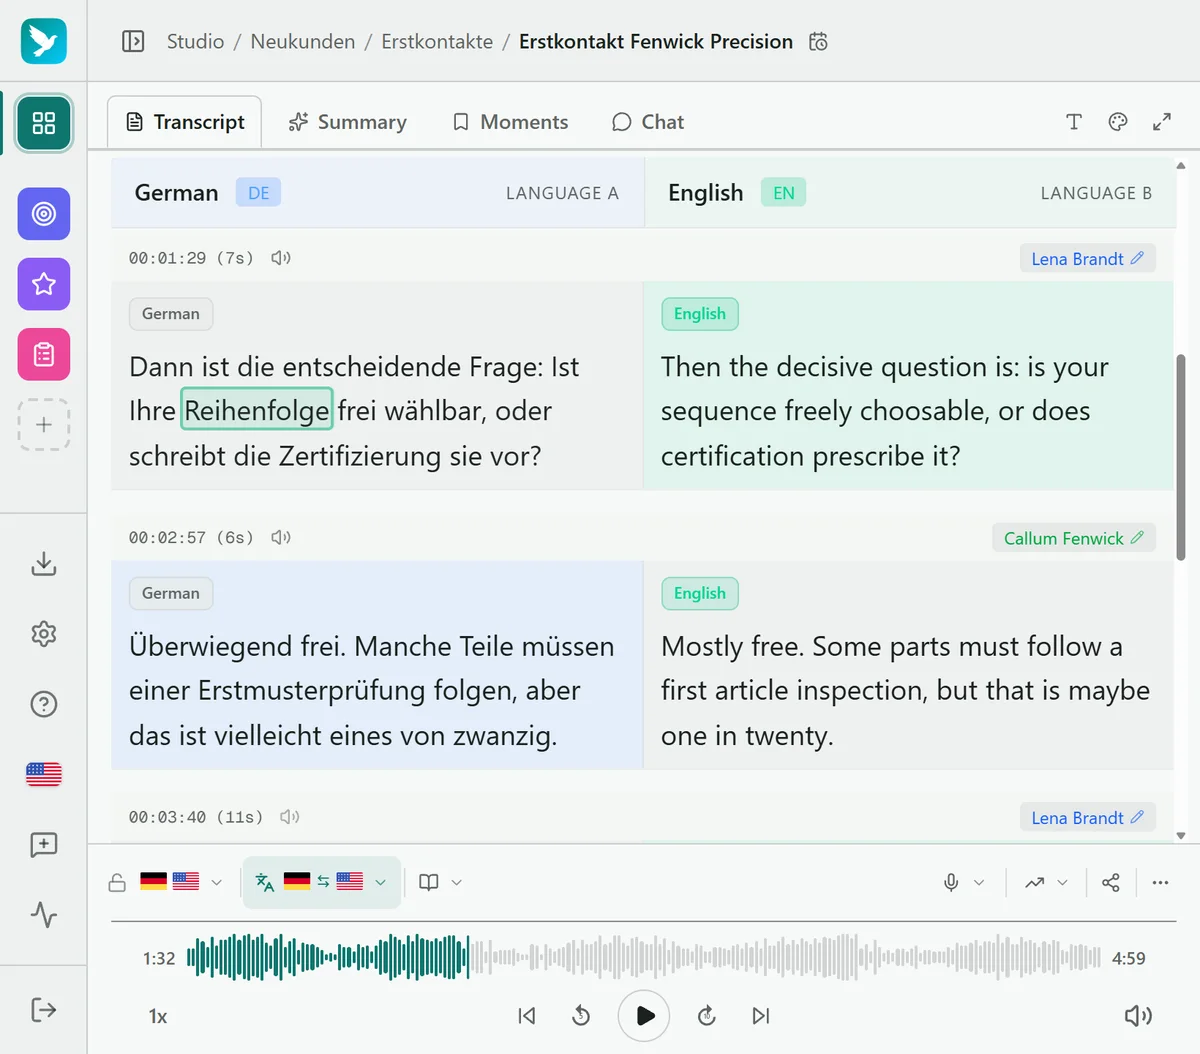Viewport: 1200px width, 1054px height.
Task: Go to Neukunden breadcrumb
Action: pos(303,41)
